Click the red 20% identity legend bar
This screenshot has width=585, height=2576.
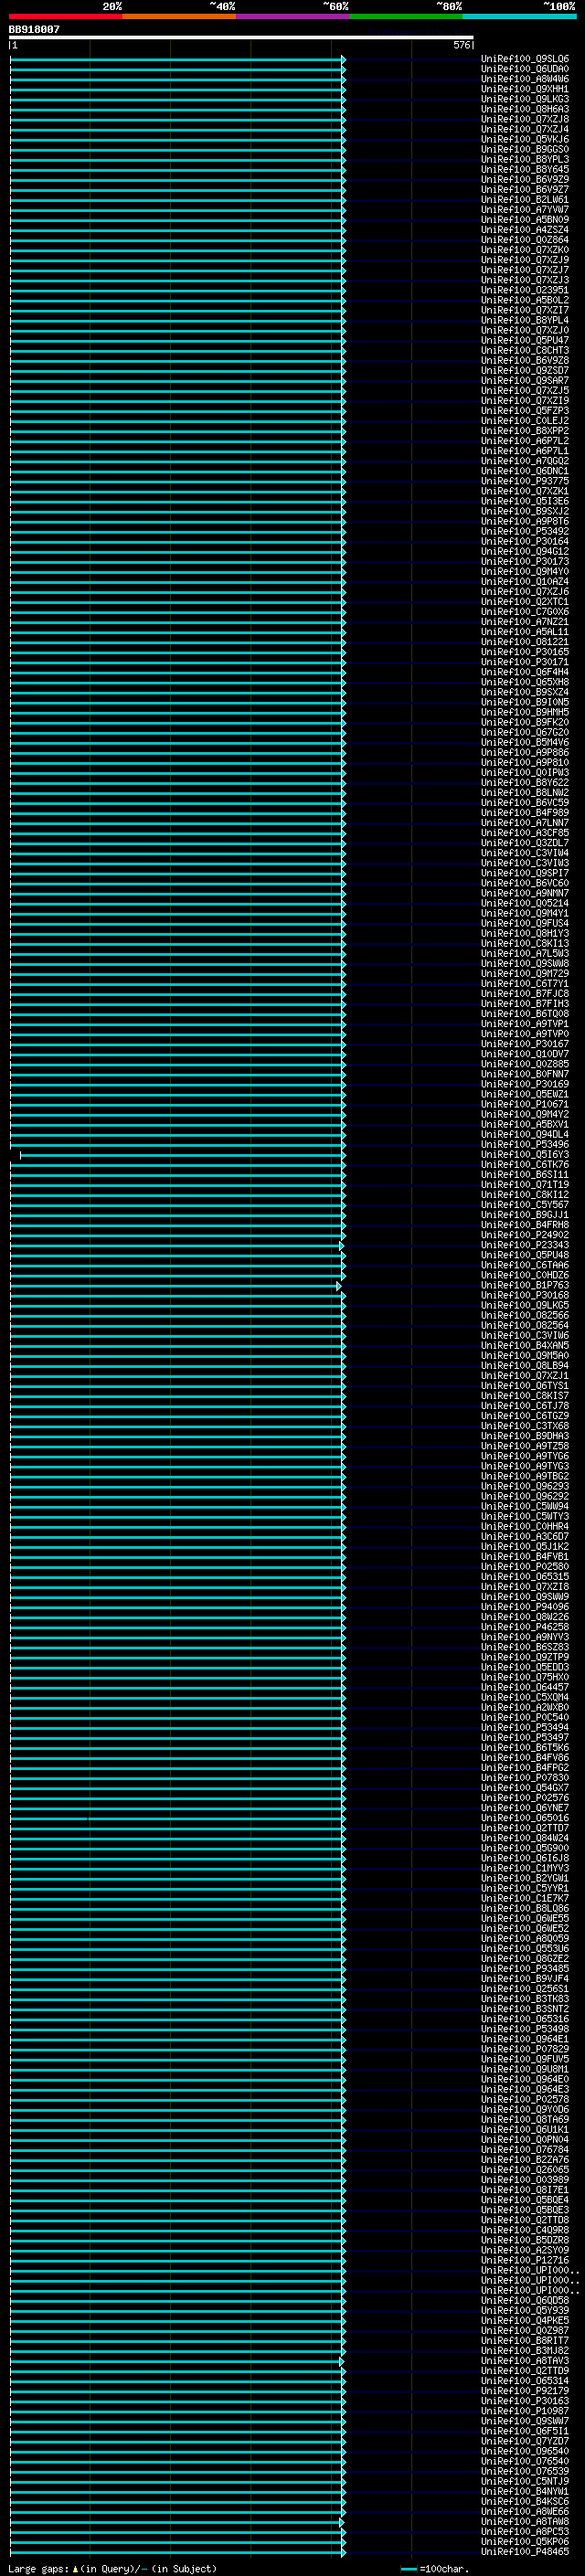click(x=66, y=16)
